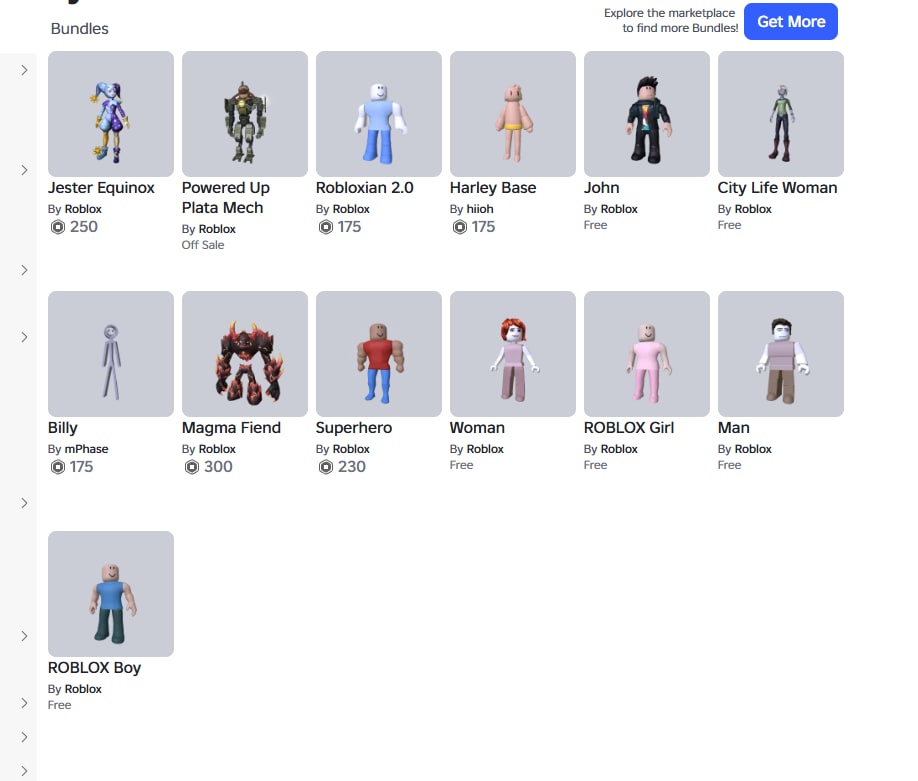Click the Robux icon under Superhero
Viewport: 918px width, 781px height.
[x=326, y=467]
